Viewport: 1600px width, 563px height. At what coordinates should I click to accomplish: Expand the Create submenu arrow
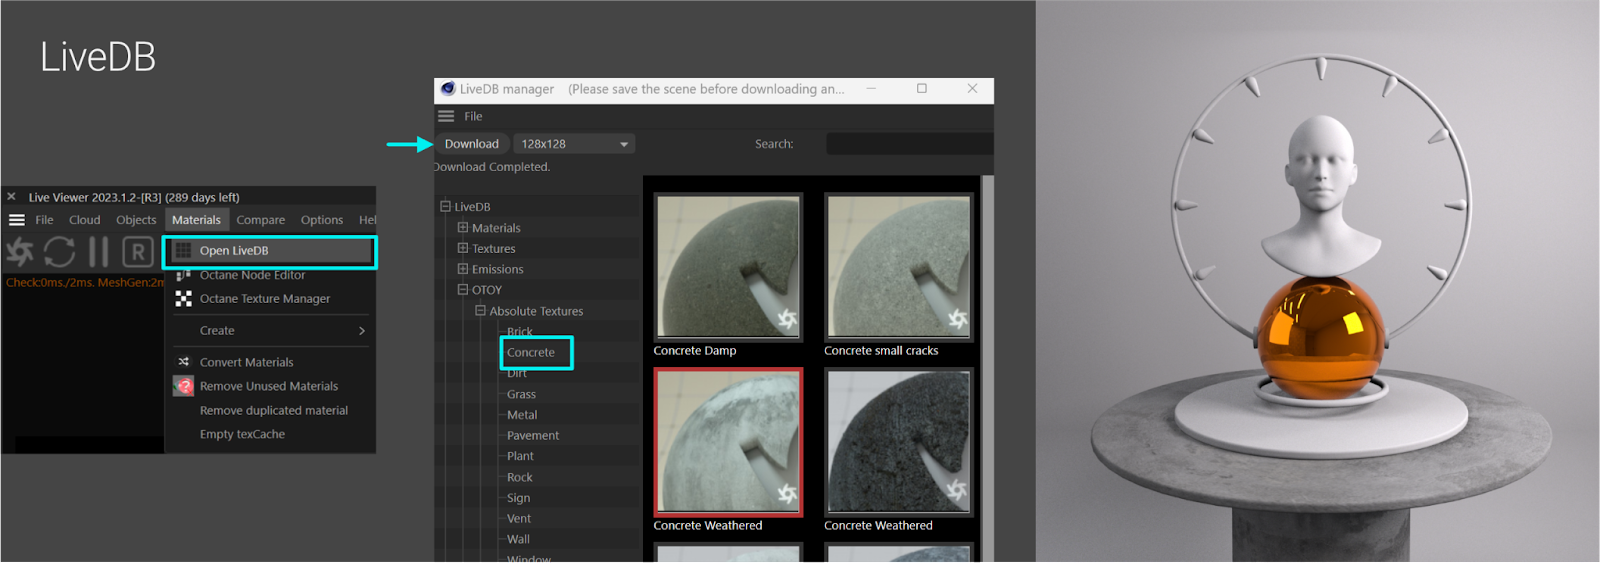coord(362,331)
